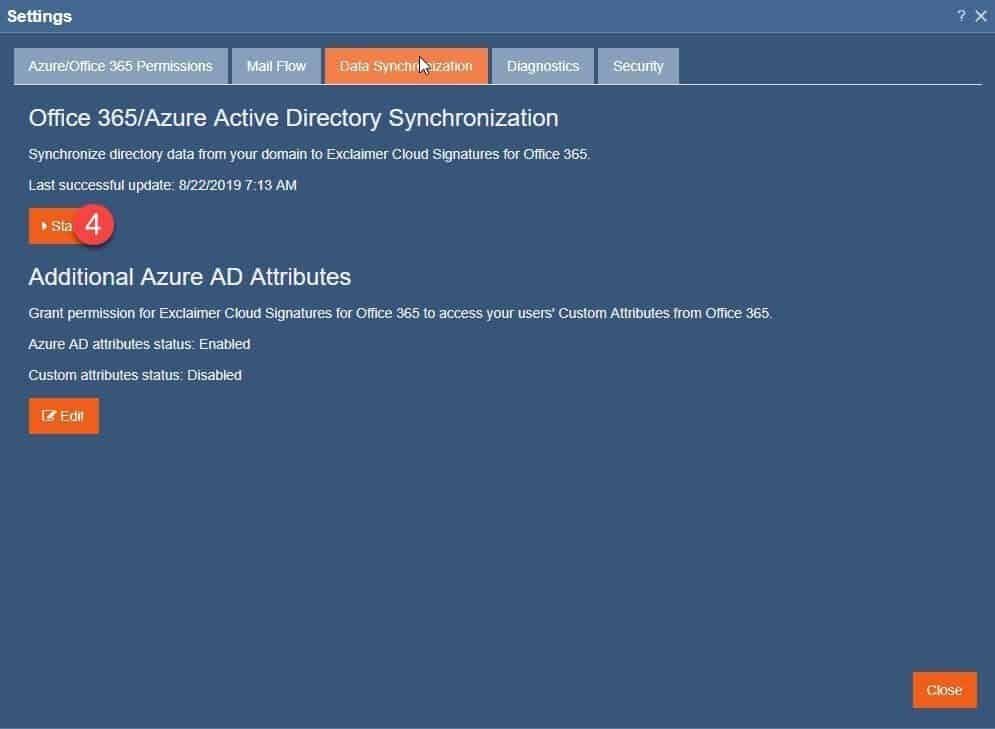Click the Additional Azure AD Attributes heading
This screenshot has width=995, height=729.
click(190, 277)
